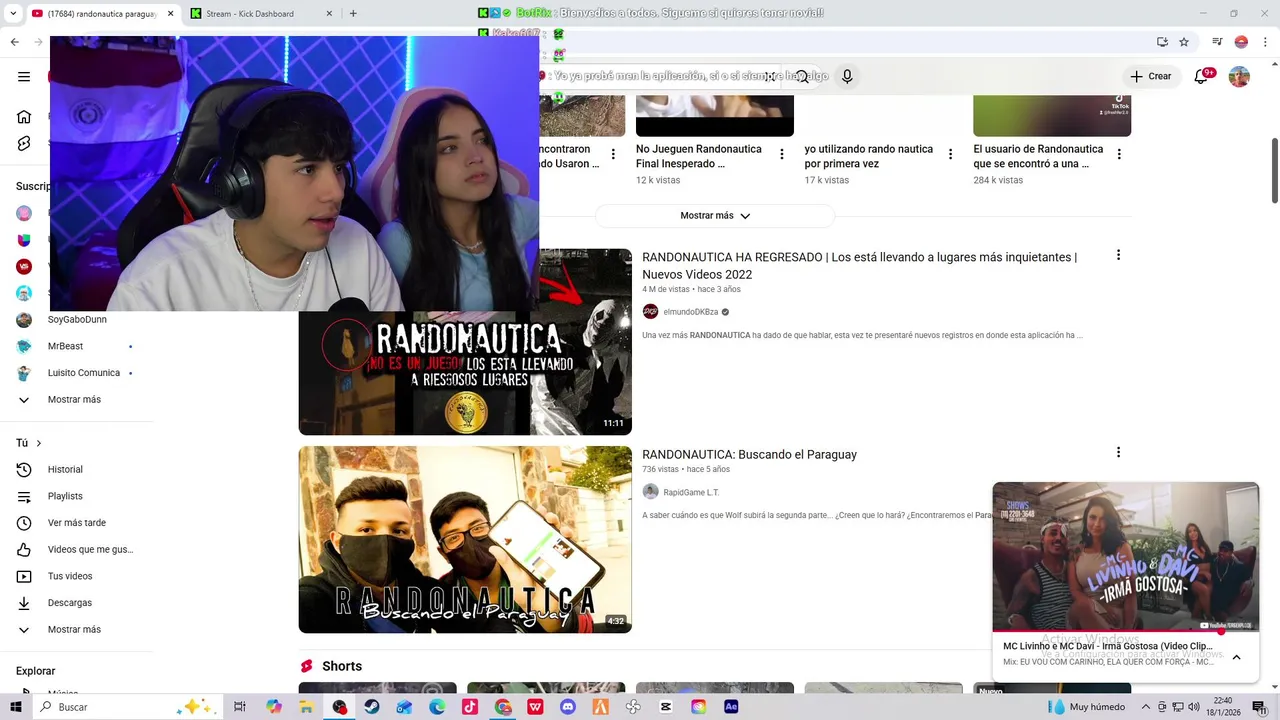This screenshot has height=720, width=1280.
Task: Open Discord from the taskbar
Action: coord(568,707)
